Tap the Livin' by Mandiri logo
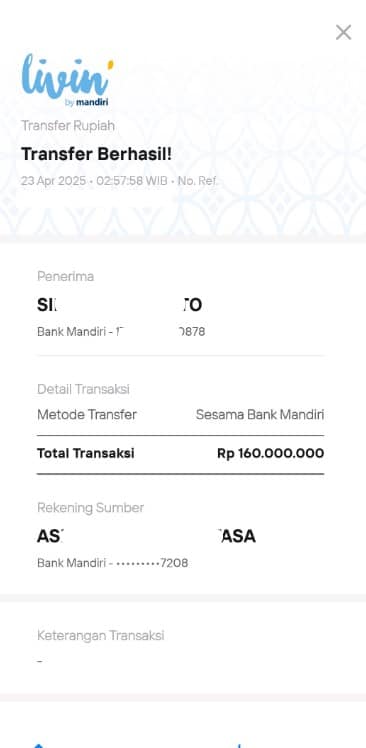The width and height of the screenshot is (366, 748). (x=67, y=80)
